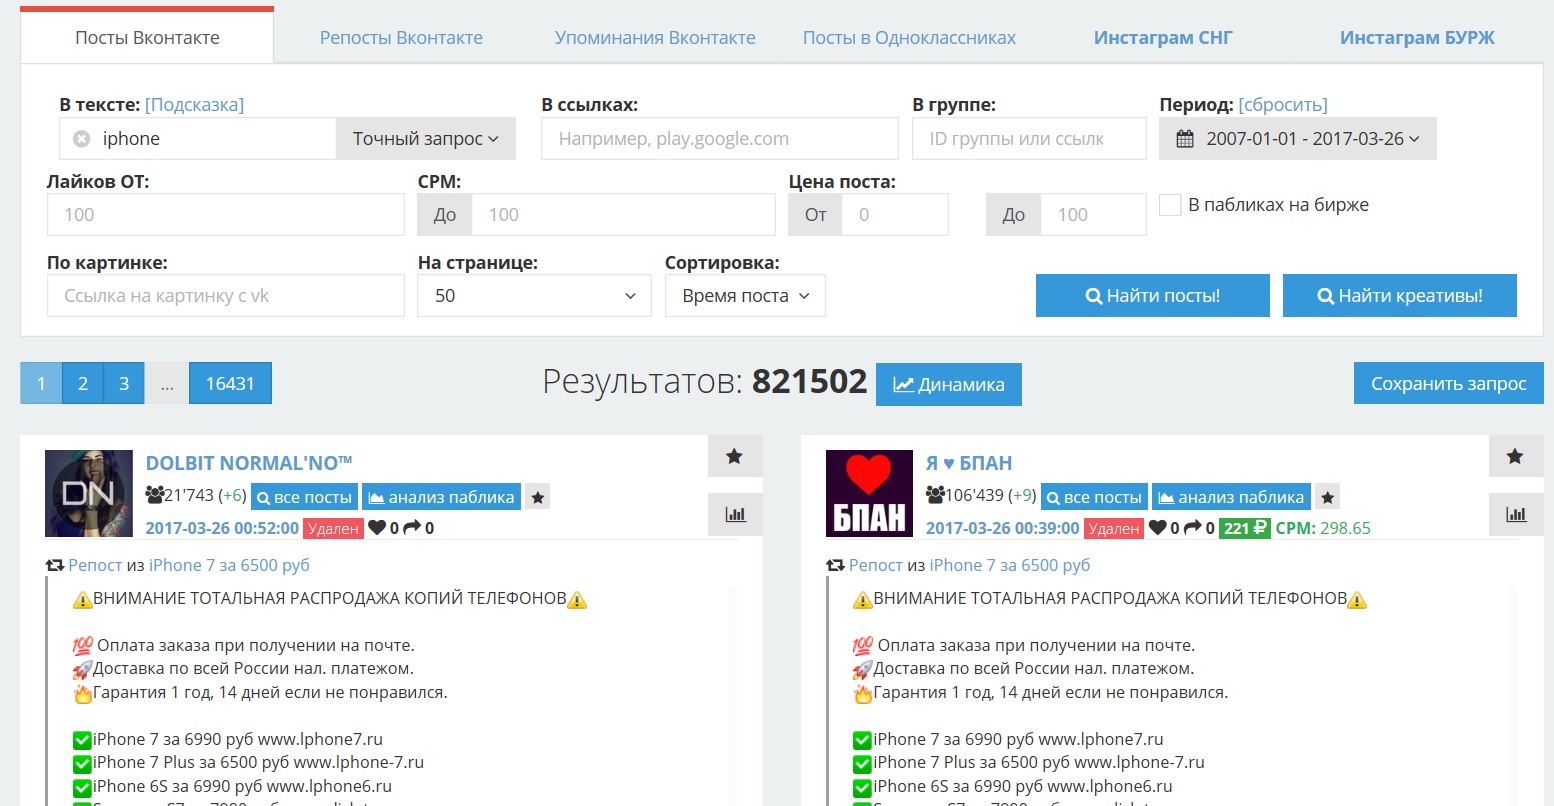The image size is (1554, 806).
Task: Click the likes heart in DOLBIT NORMAL'NO post
Action: (x=377, y=528)
